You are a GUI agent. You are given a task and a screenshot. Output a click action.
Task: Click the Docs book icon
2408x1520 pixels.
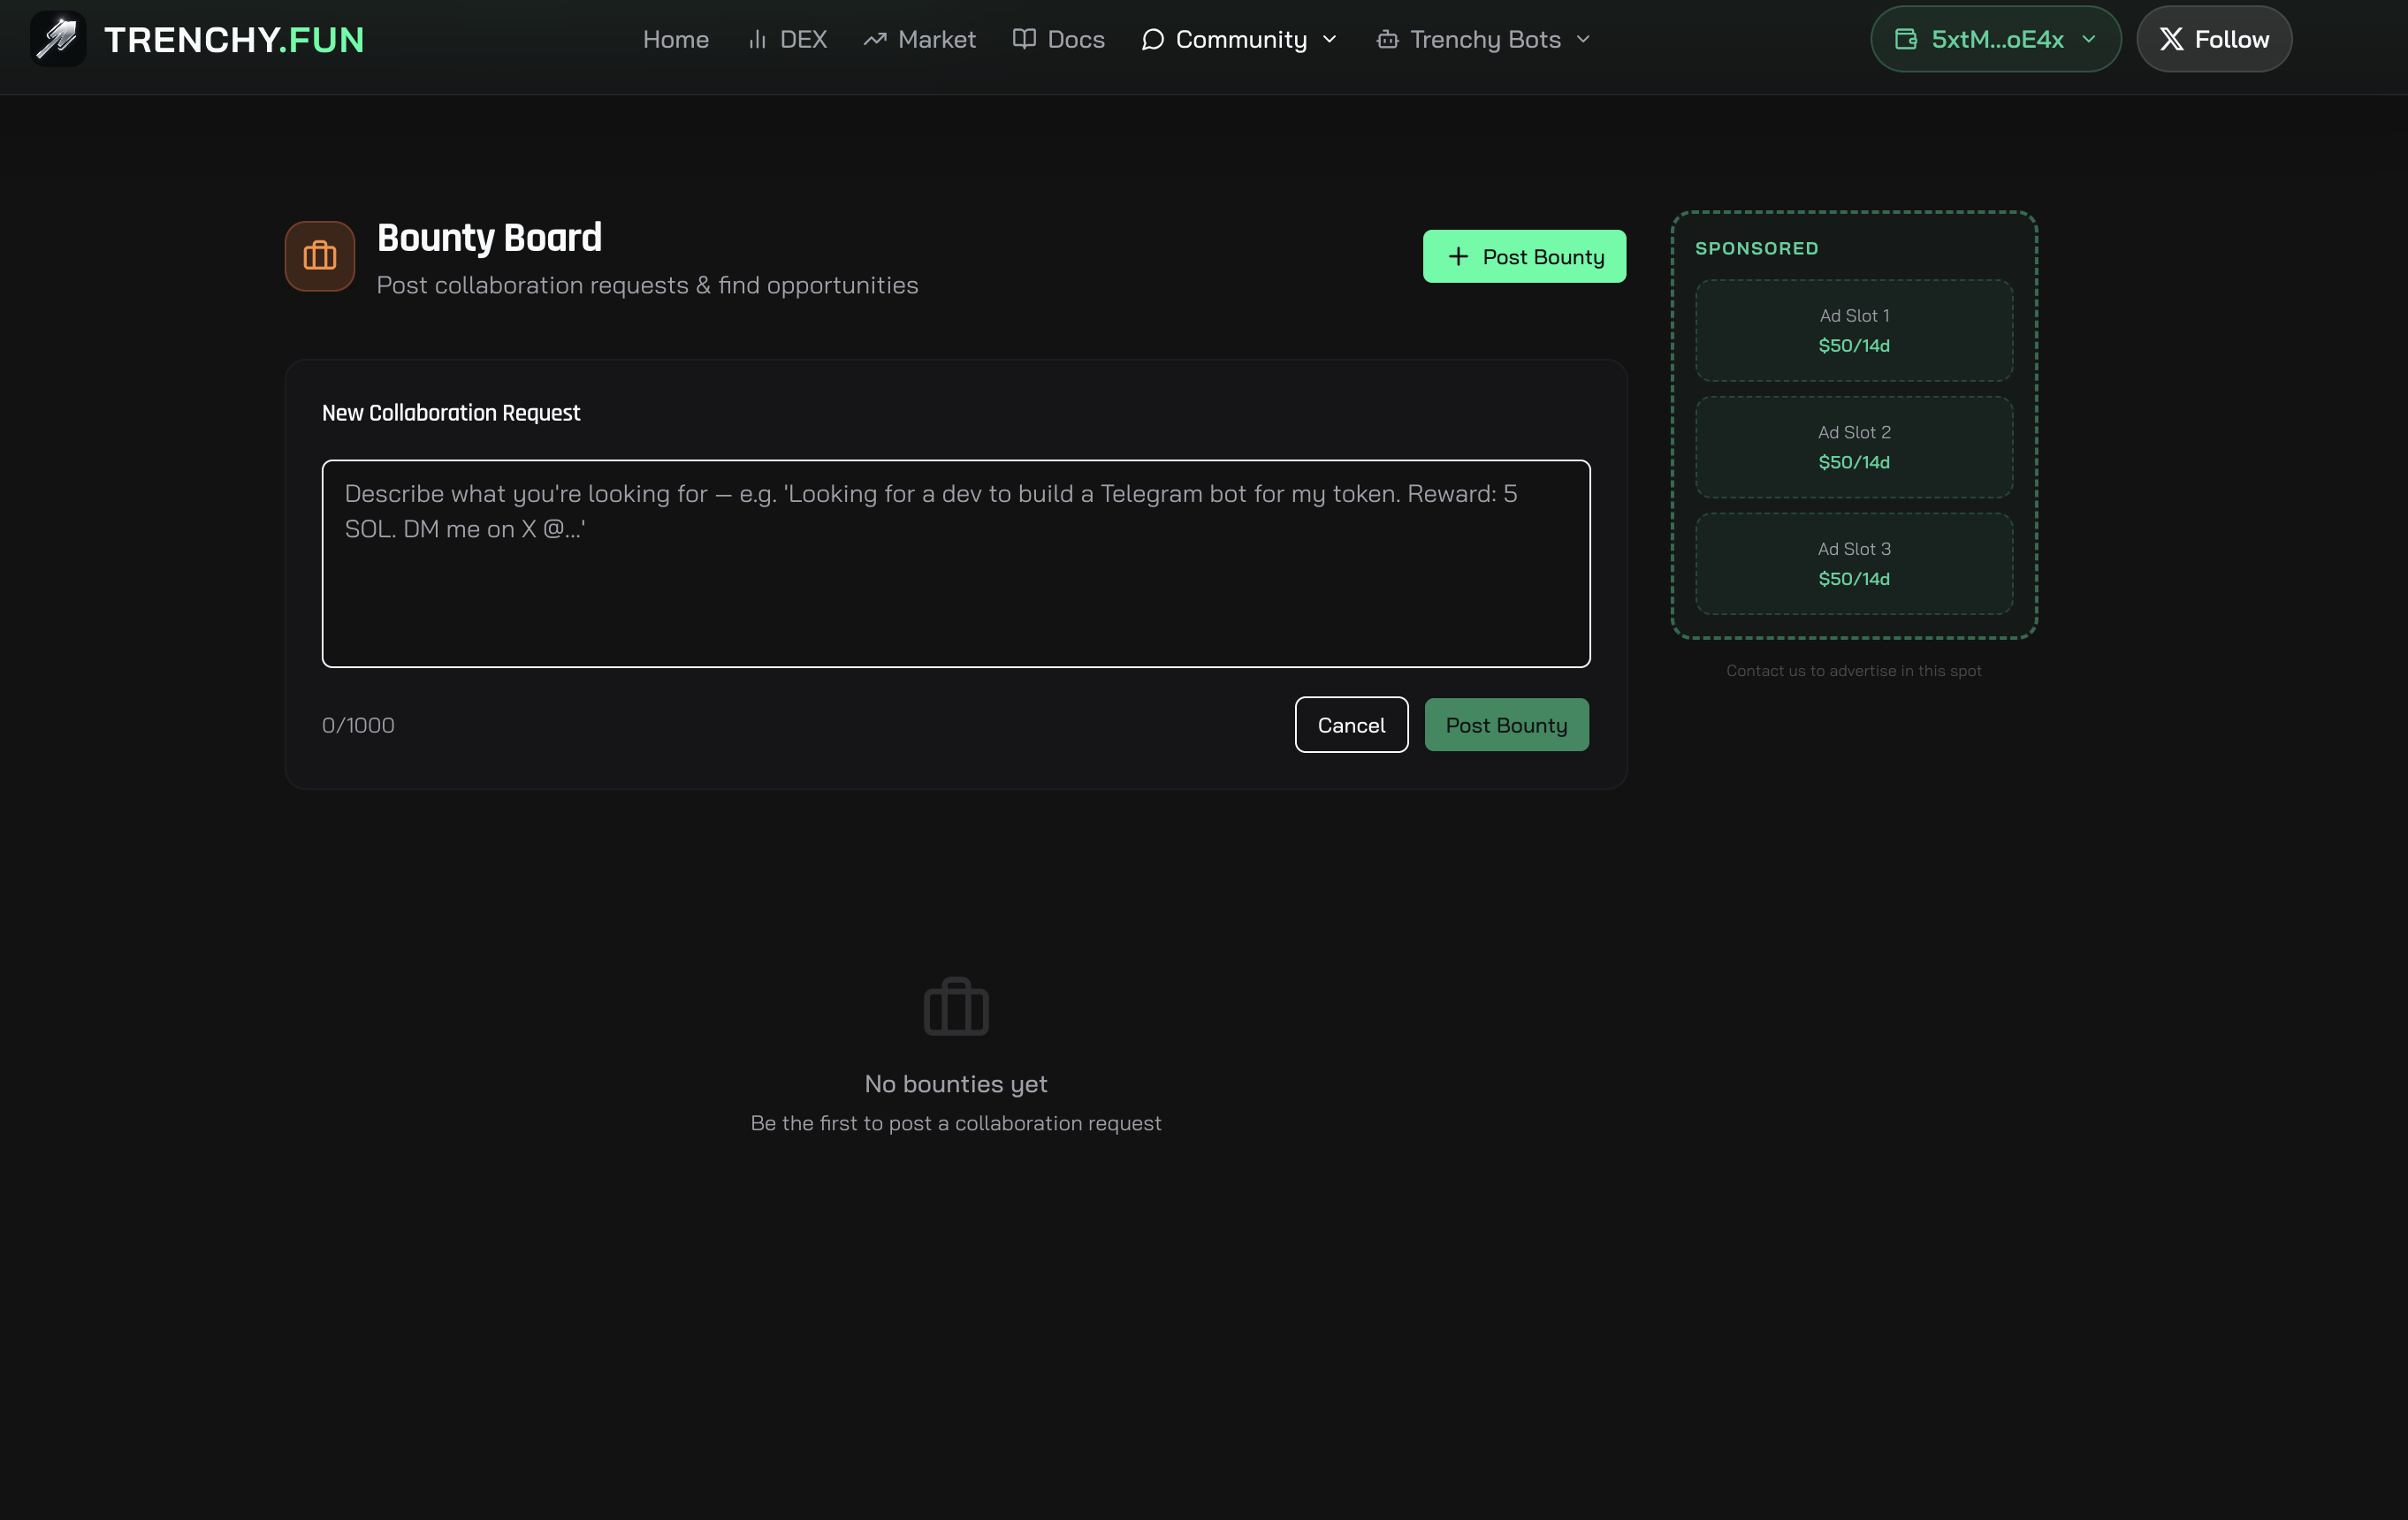(x=1024, y=39)
